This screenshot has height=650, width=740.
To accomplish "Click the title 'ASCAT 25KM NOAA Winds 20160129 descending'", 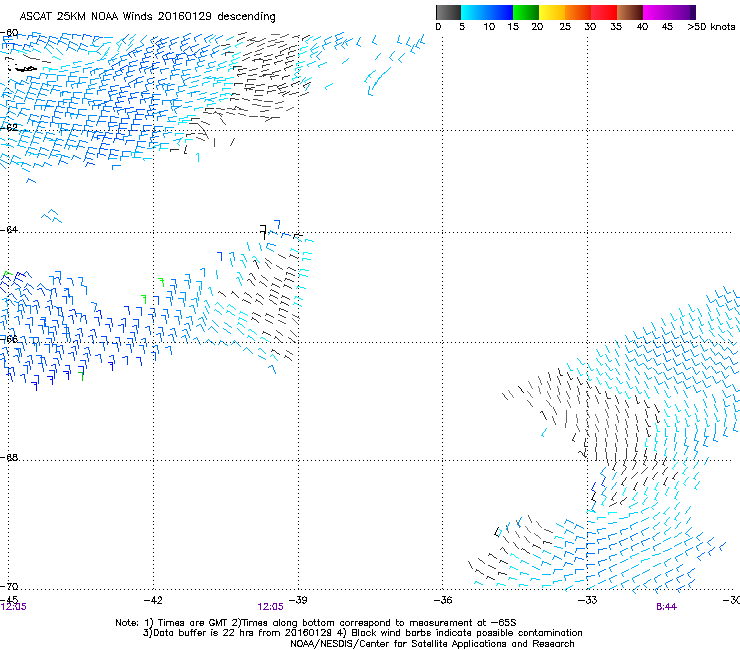I will (x=147, y=17).
